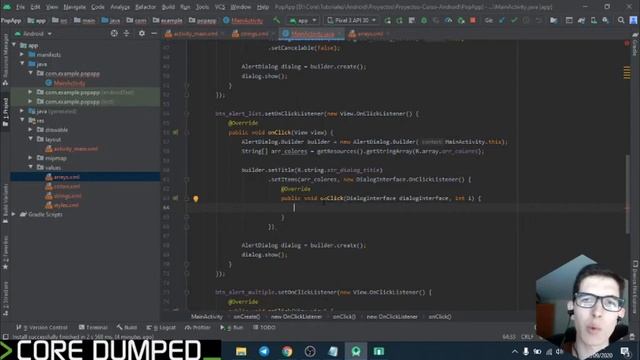Screen dimensions: 640x360
Task: Open Telegram in taskbar
Action: [264, 351]
